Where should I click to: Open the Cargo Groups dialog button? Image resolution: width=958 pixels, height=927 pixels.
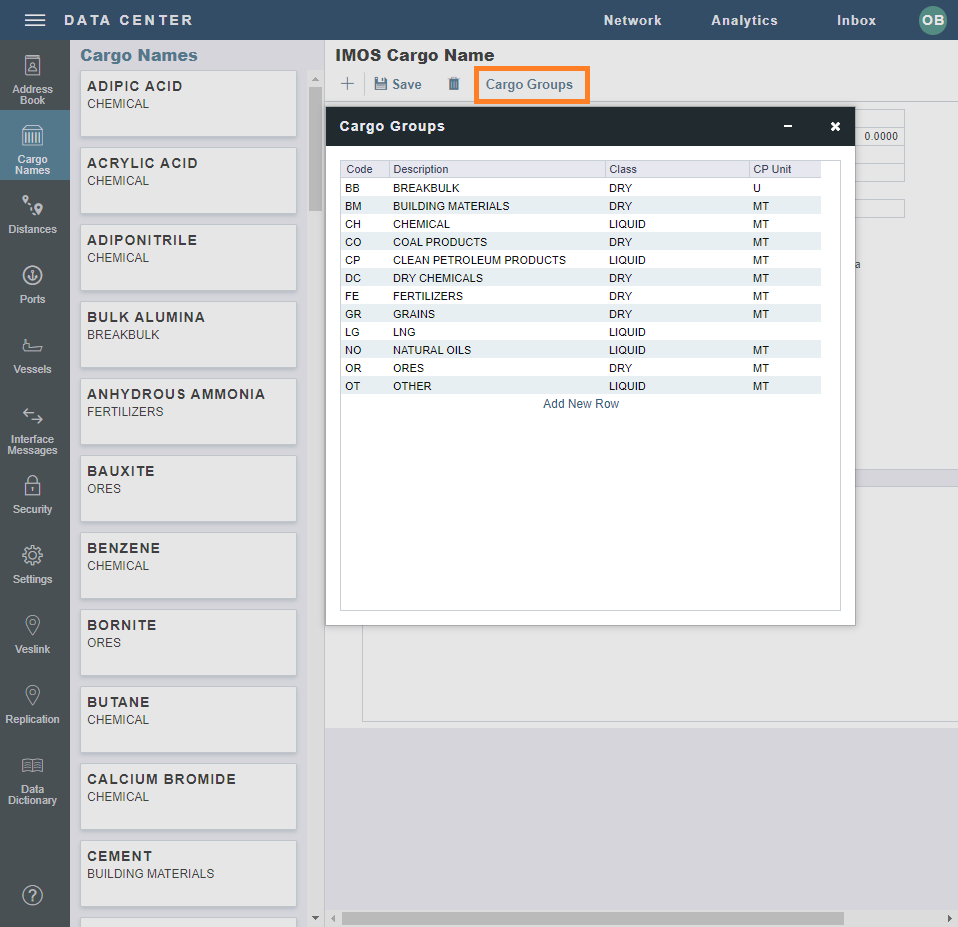pos(531,84)
